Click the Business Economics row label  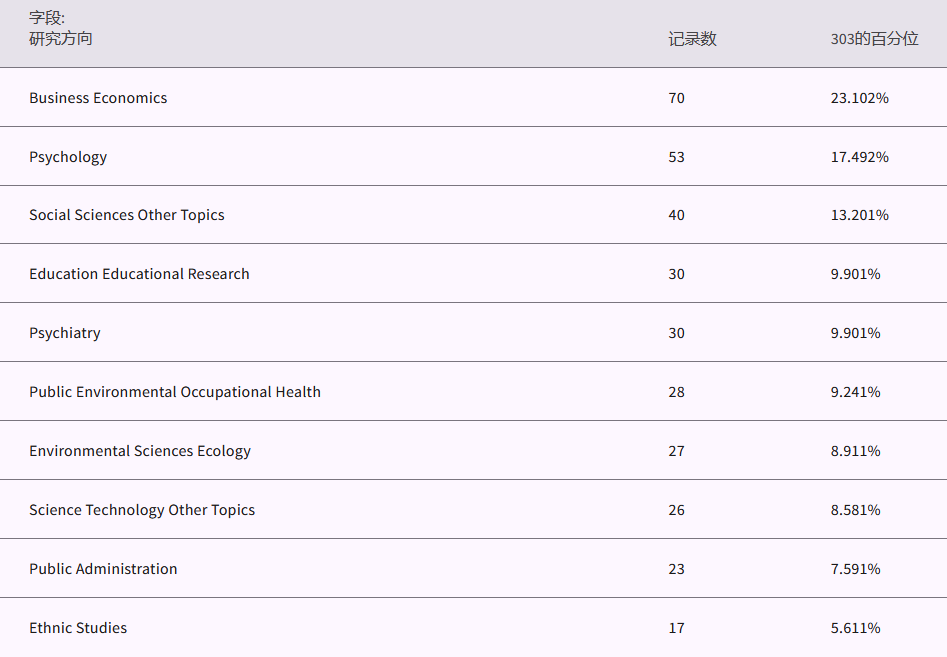[x=98, y=98]
